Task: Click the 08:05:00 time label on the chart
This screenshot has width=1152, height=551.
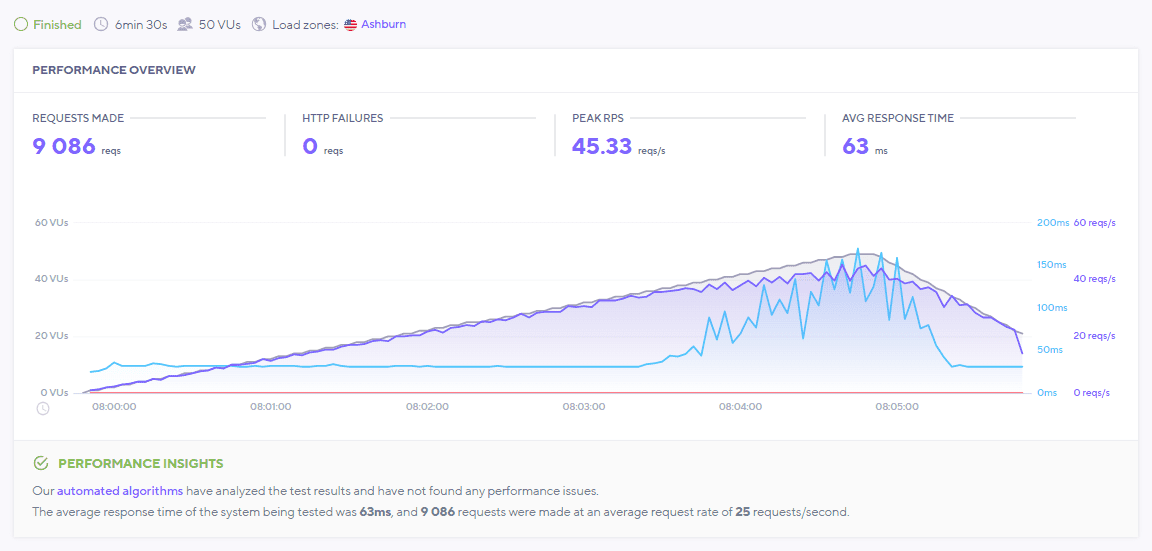Action: pyautogui.click(x=896, y=407)
